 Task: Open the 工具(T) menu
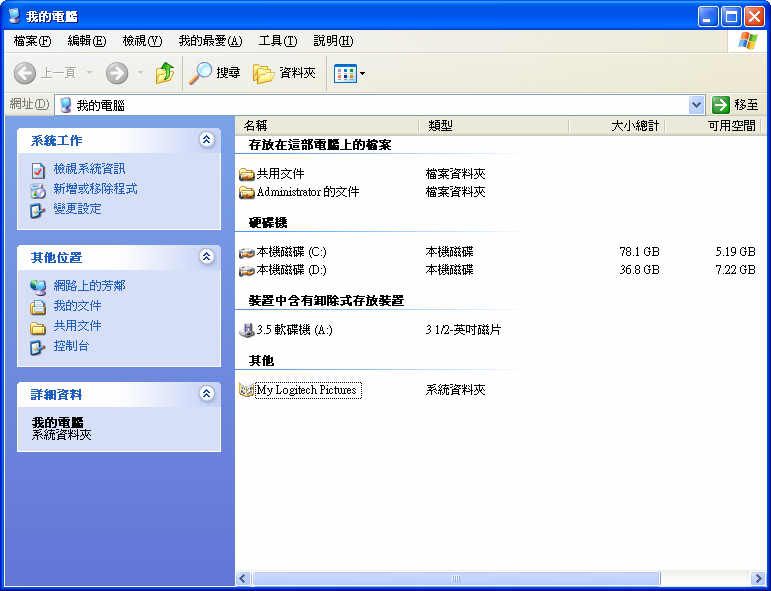278,41
